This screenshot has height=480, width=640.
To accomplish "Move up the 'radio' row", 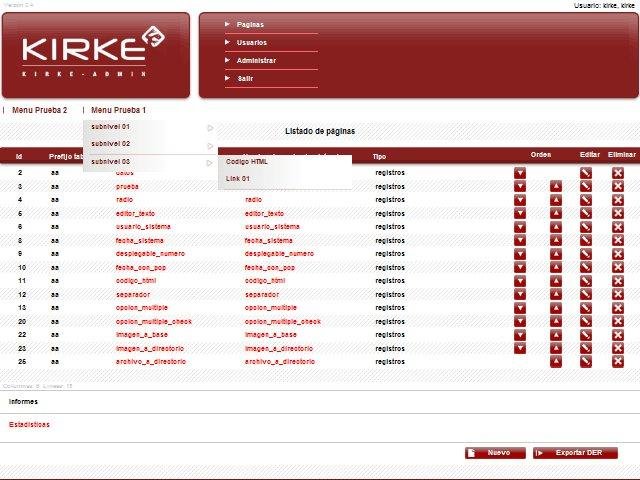I will 556,200.
